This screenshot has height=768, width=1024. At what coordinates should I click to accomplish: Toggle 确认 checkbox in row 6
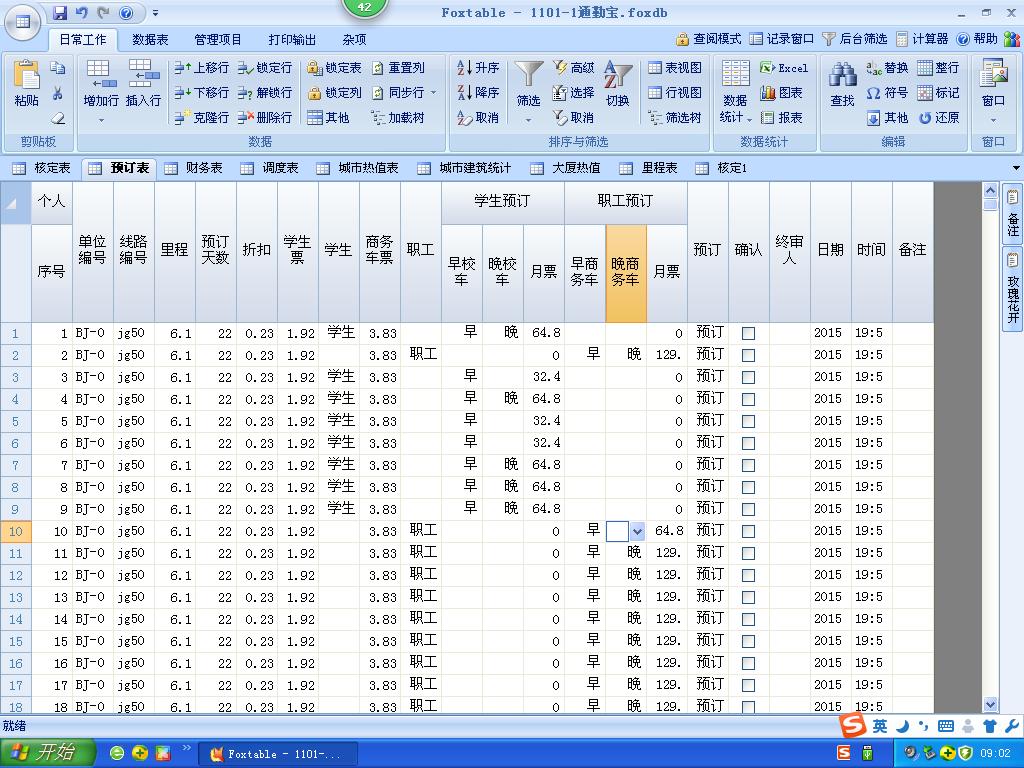coord(748,443)
